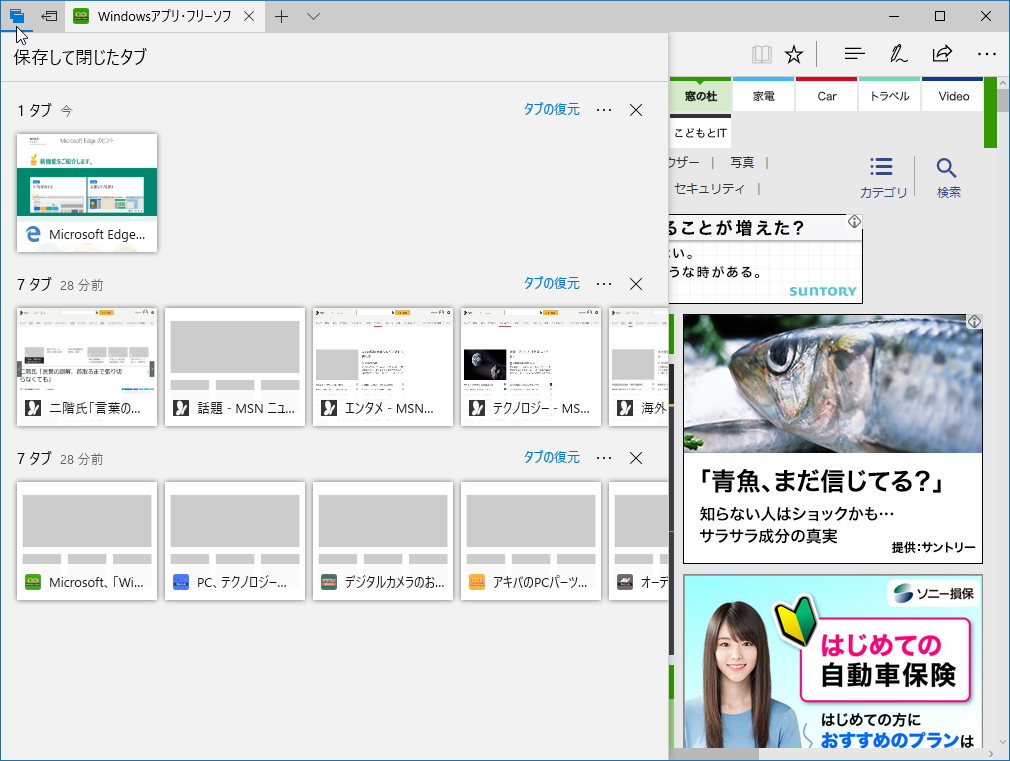Open Settings and more with the ellipsis icon

coord(987,54)
